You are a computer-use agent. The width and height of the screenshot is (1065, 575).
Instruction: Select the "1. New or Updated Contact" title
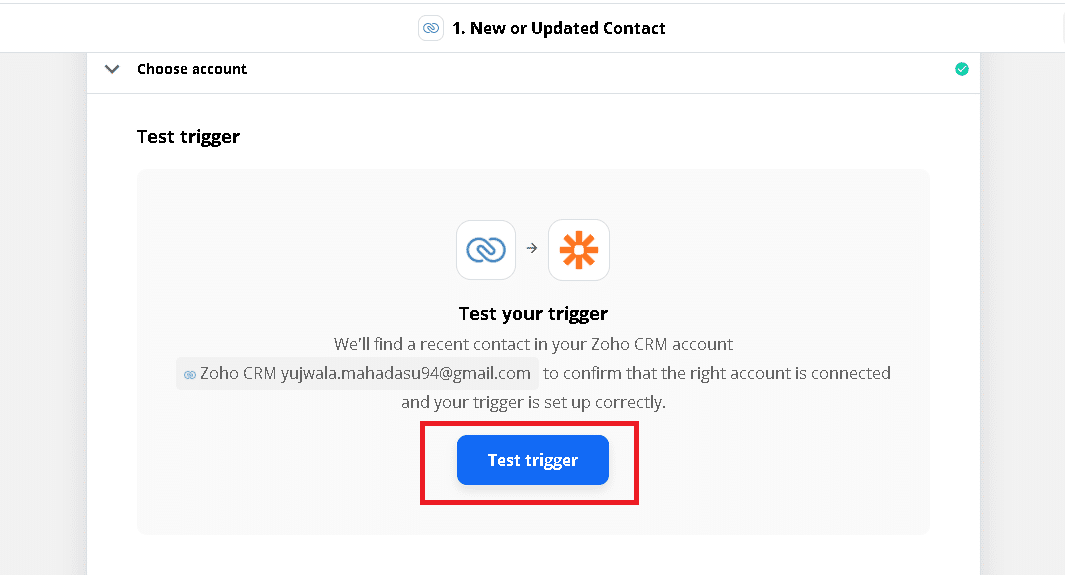pyautogui.click(x=559, y=28)
